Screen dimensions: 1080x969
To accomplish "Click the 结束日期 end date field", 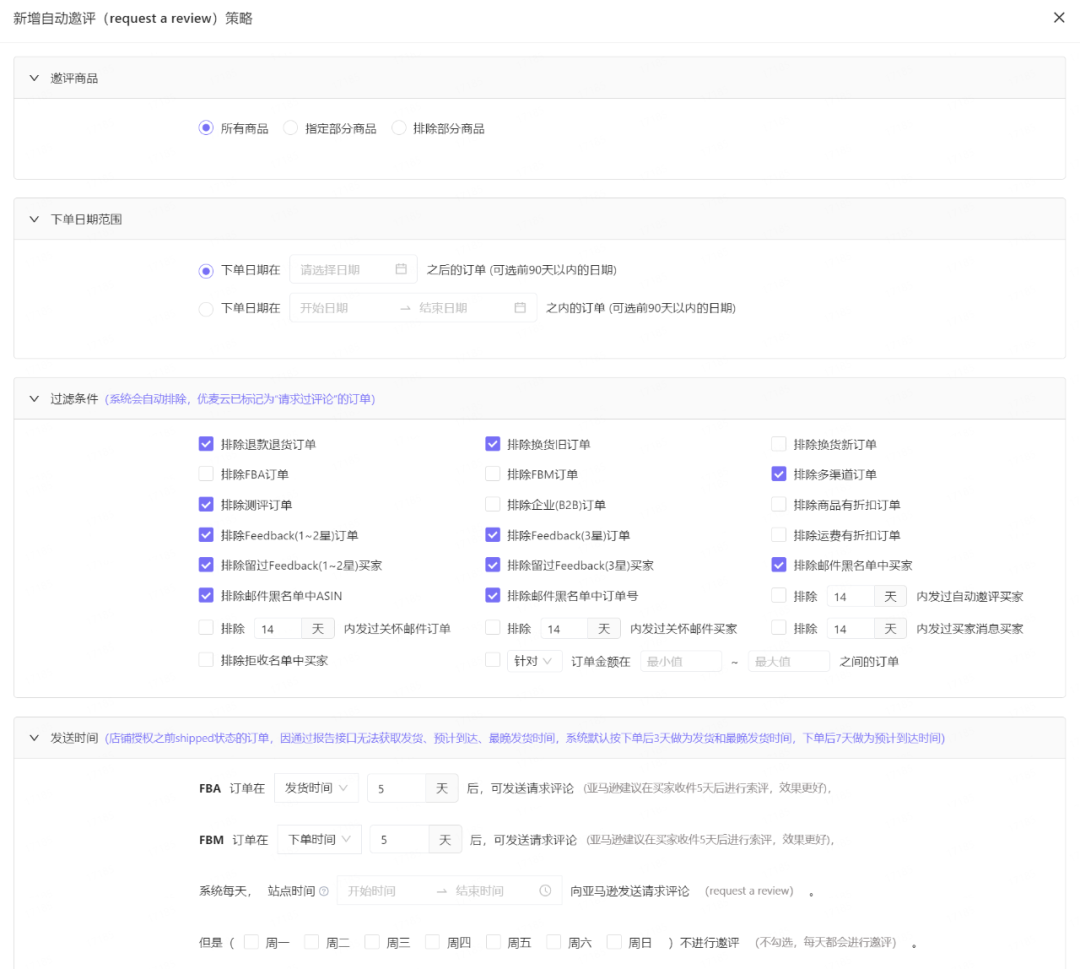I will point(461,308).
